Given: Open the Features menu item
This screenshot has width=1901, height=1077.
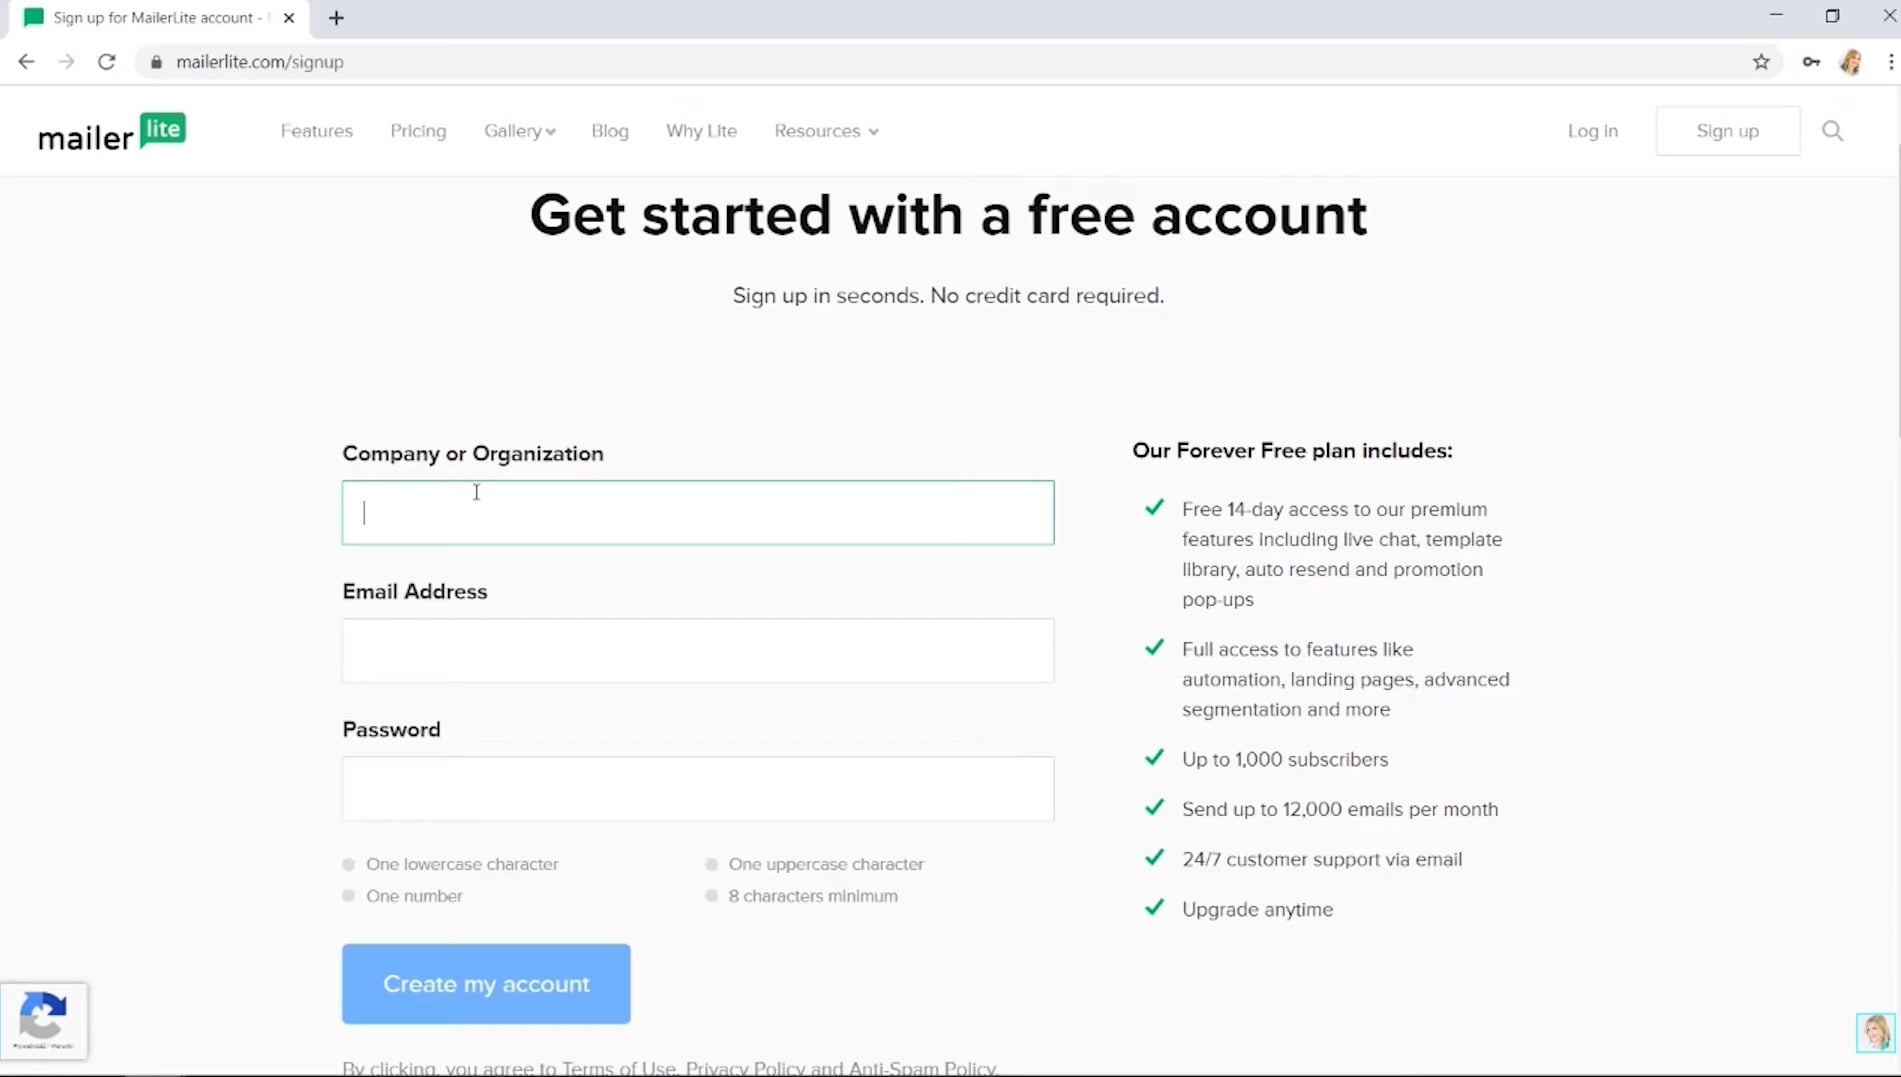Looking at the screenshot, I should 316,131.
